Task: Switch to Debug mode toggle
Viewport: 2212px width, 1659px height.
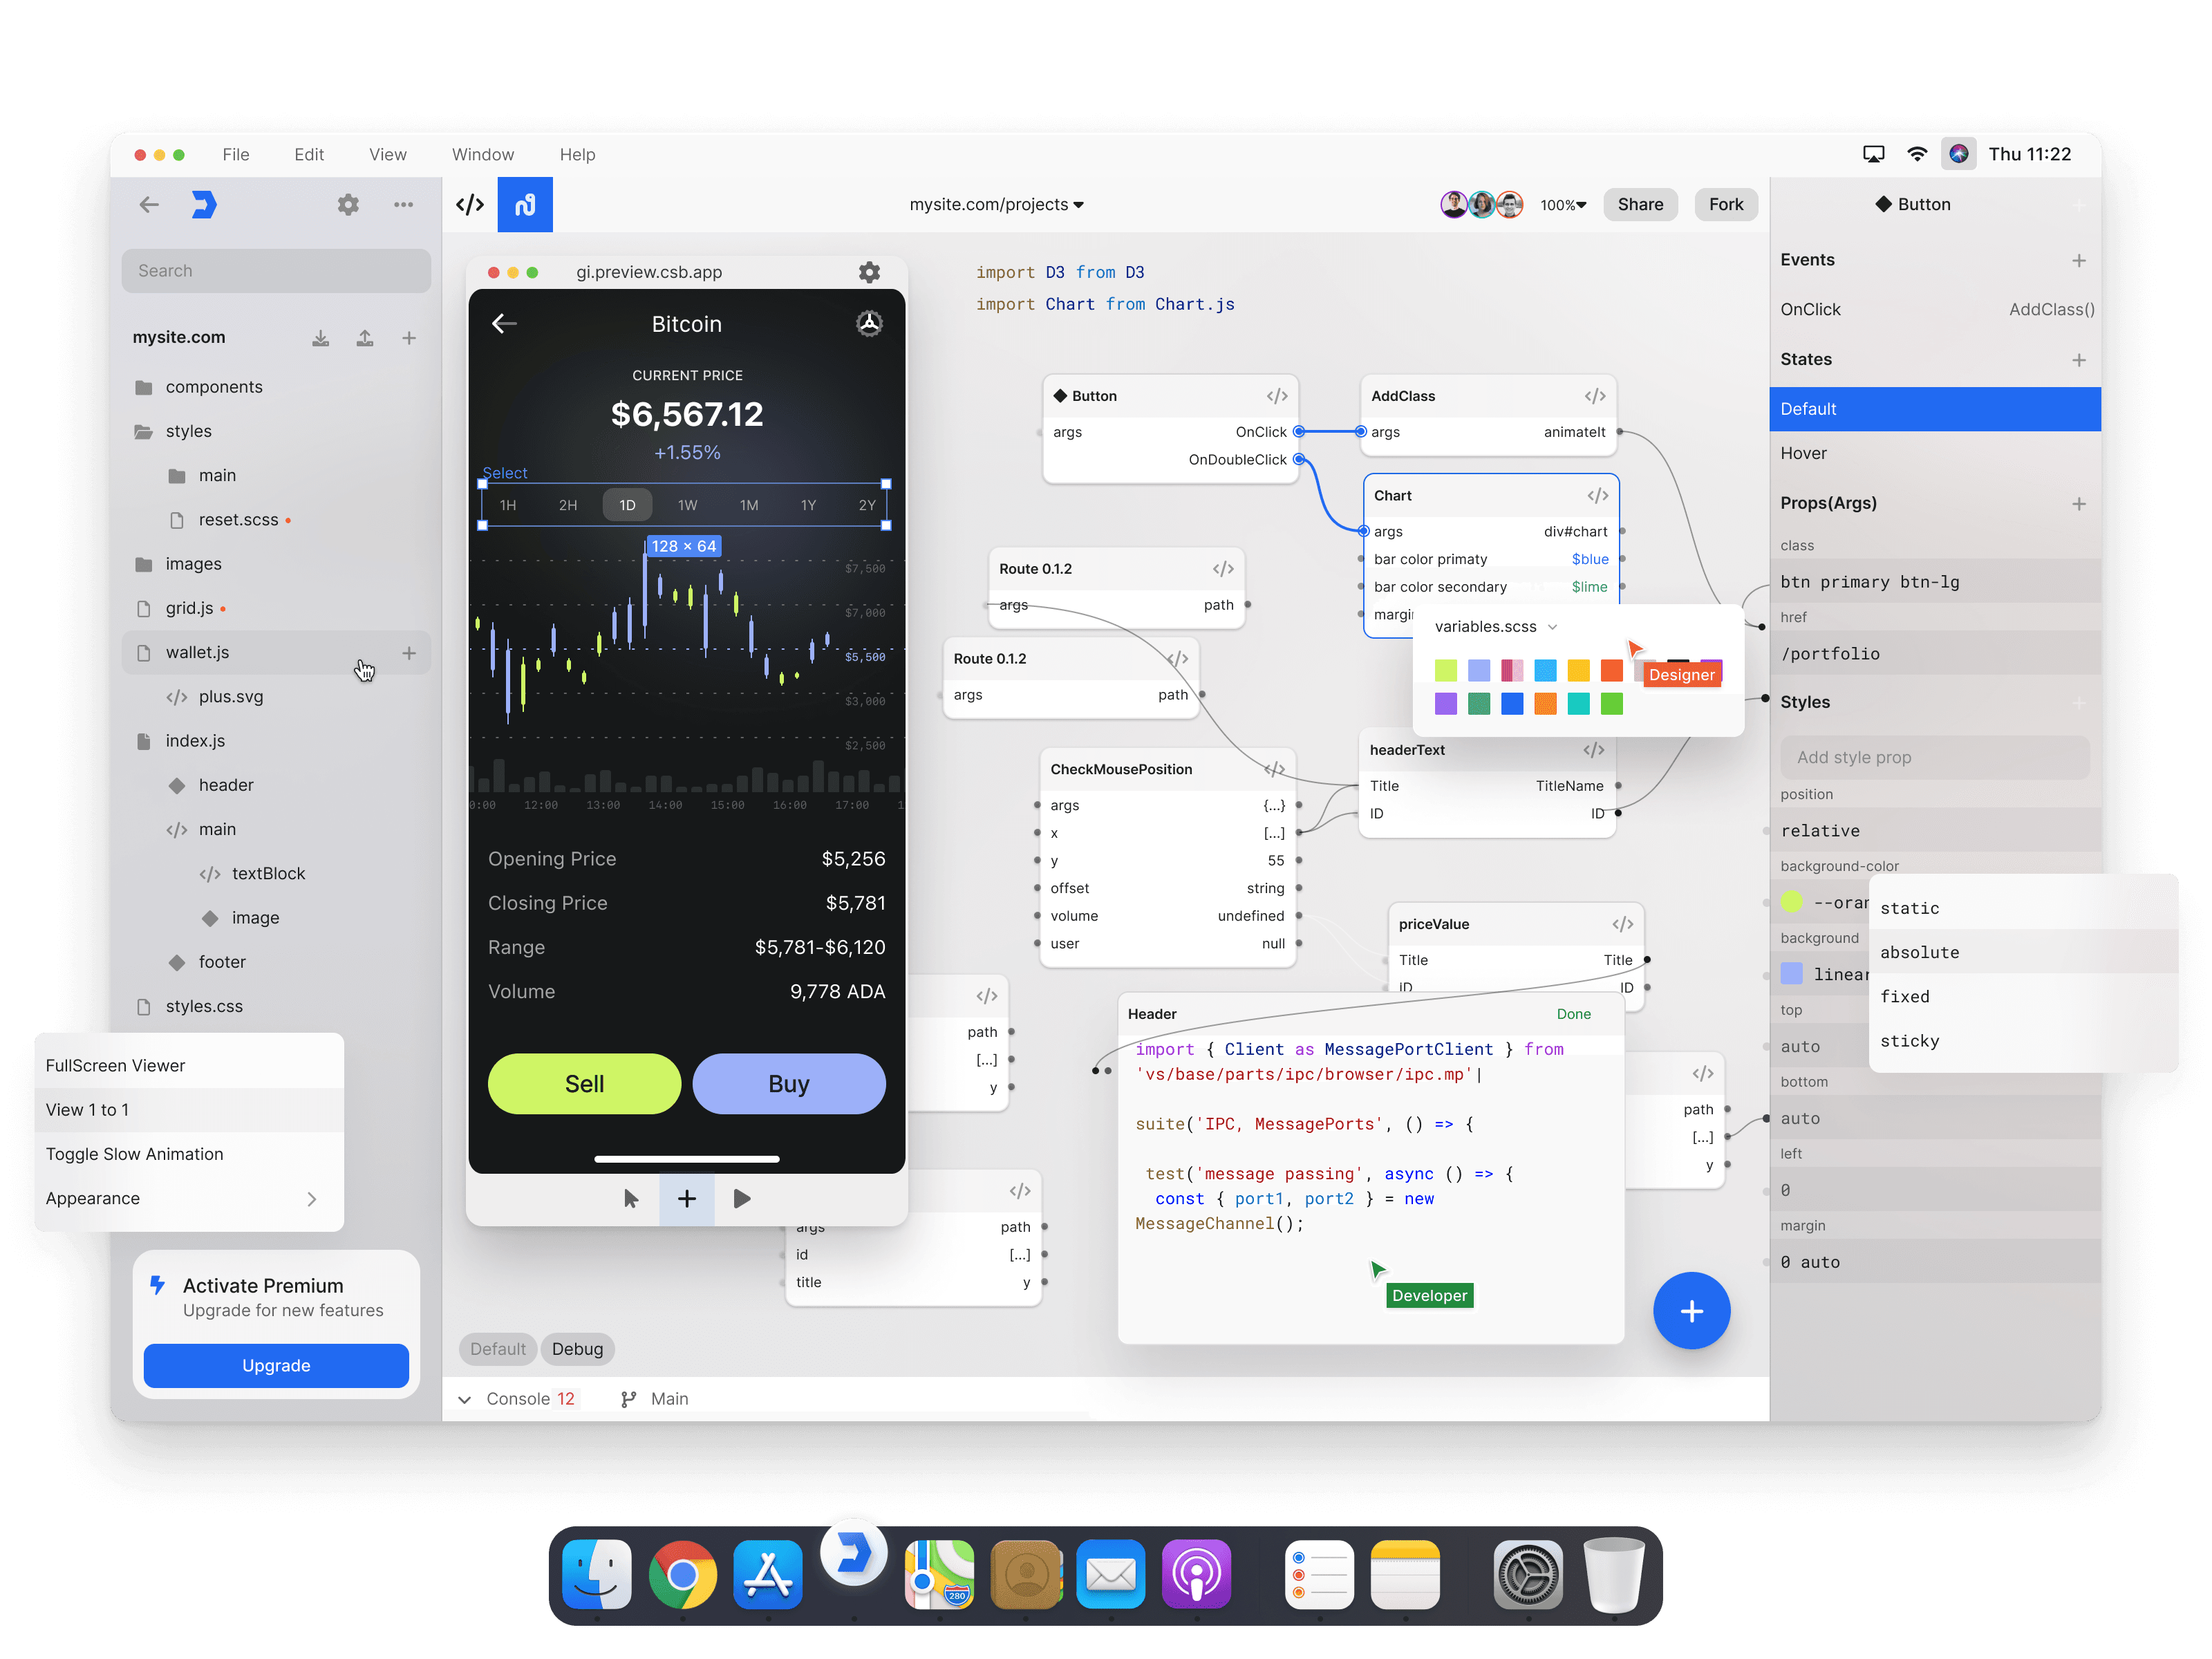Action: pos(577,1349)
